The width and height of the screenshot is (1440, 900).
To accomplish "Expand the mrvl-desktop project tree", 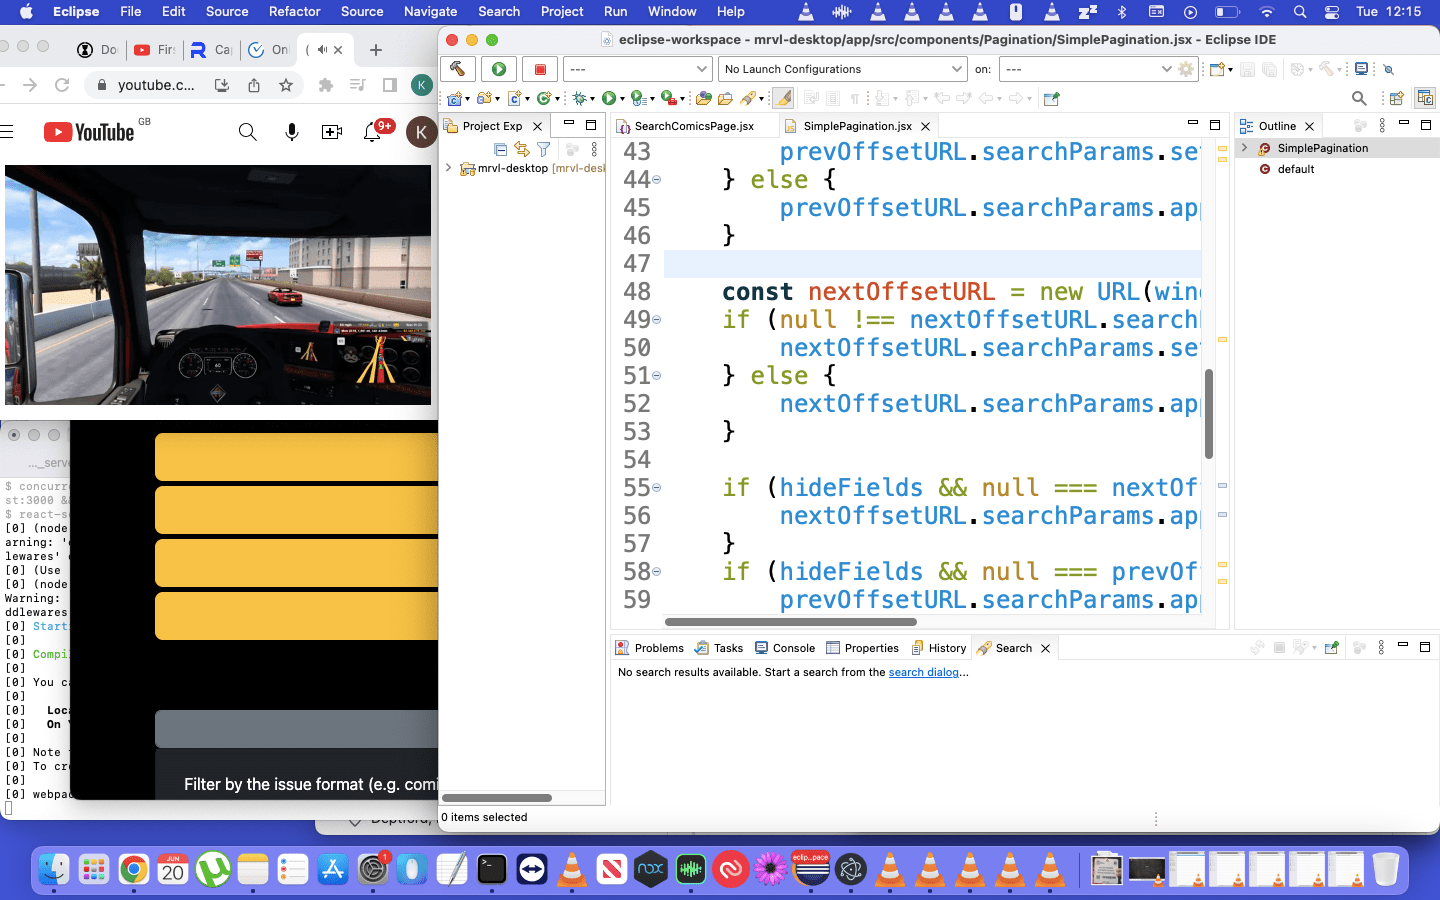I will click(449, 168).
